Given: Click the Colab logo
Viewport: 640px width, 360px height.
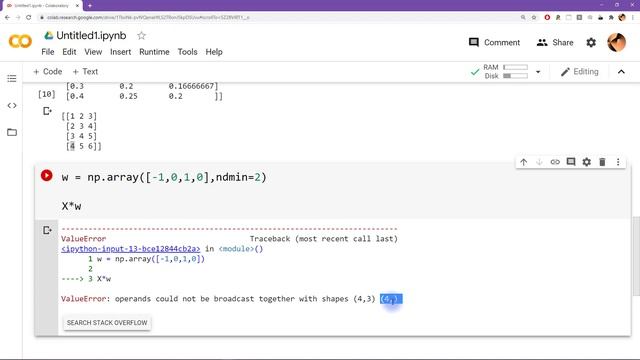Looking at the screenshot, I should pyautogui.click(x=20, y=42).
